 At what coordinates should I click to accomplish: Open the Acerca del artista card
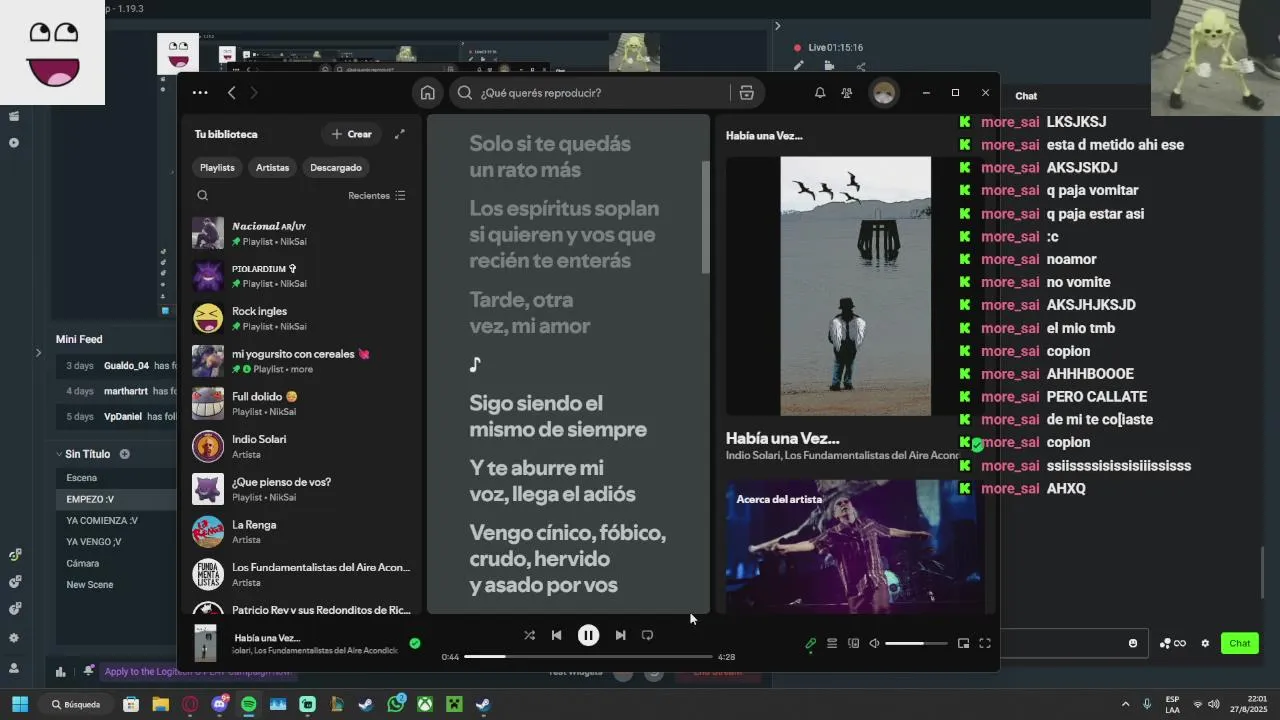(x=855, y=545)
